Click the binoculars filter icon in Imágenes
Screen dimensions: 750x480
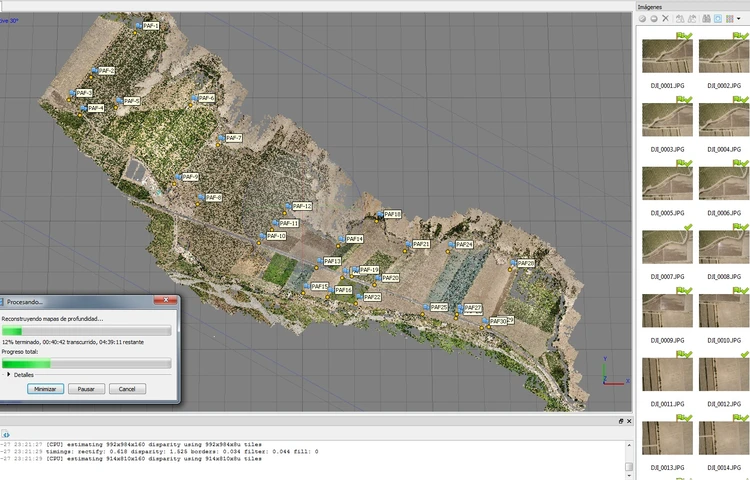[706, 19]
